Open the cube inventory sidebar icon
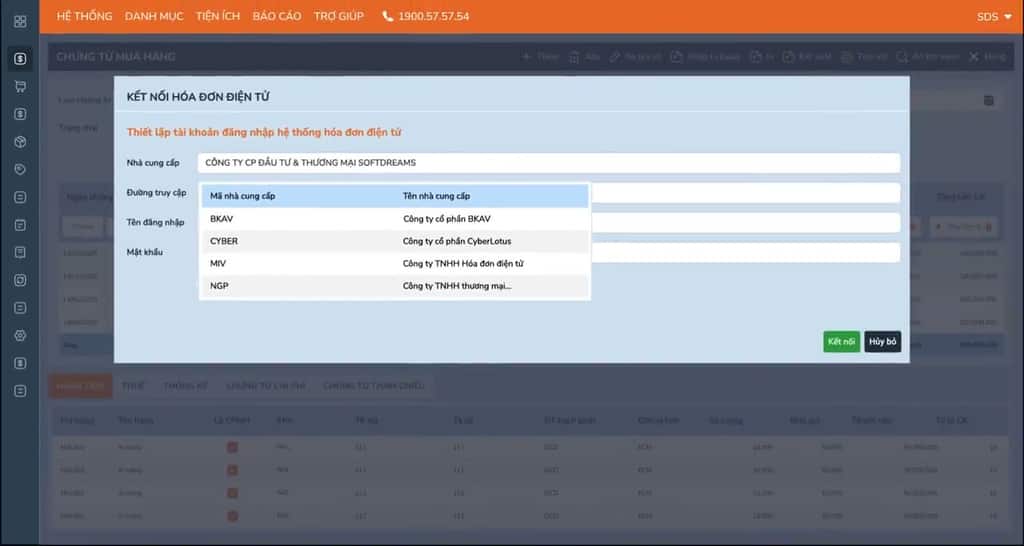 [x=20, y=142]
